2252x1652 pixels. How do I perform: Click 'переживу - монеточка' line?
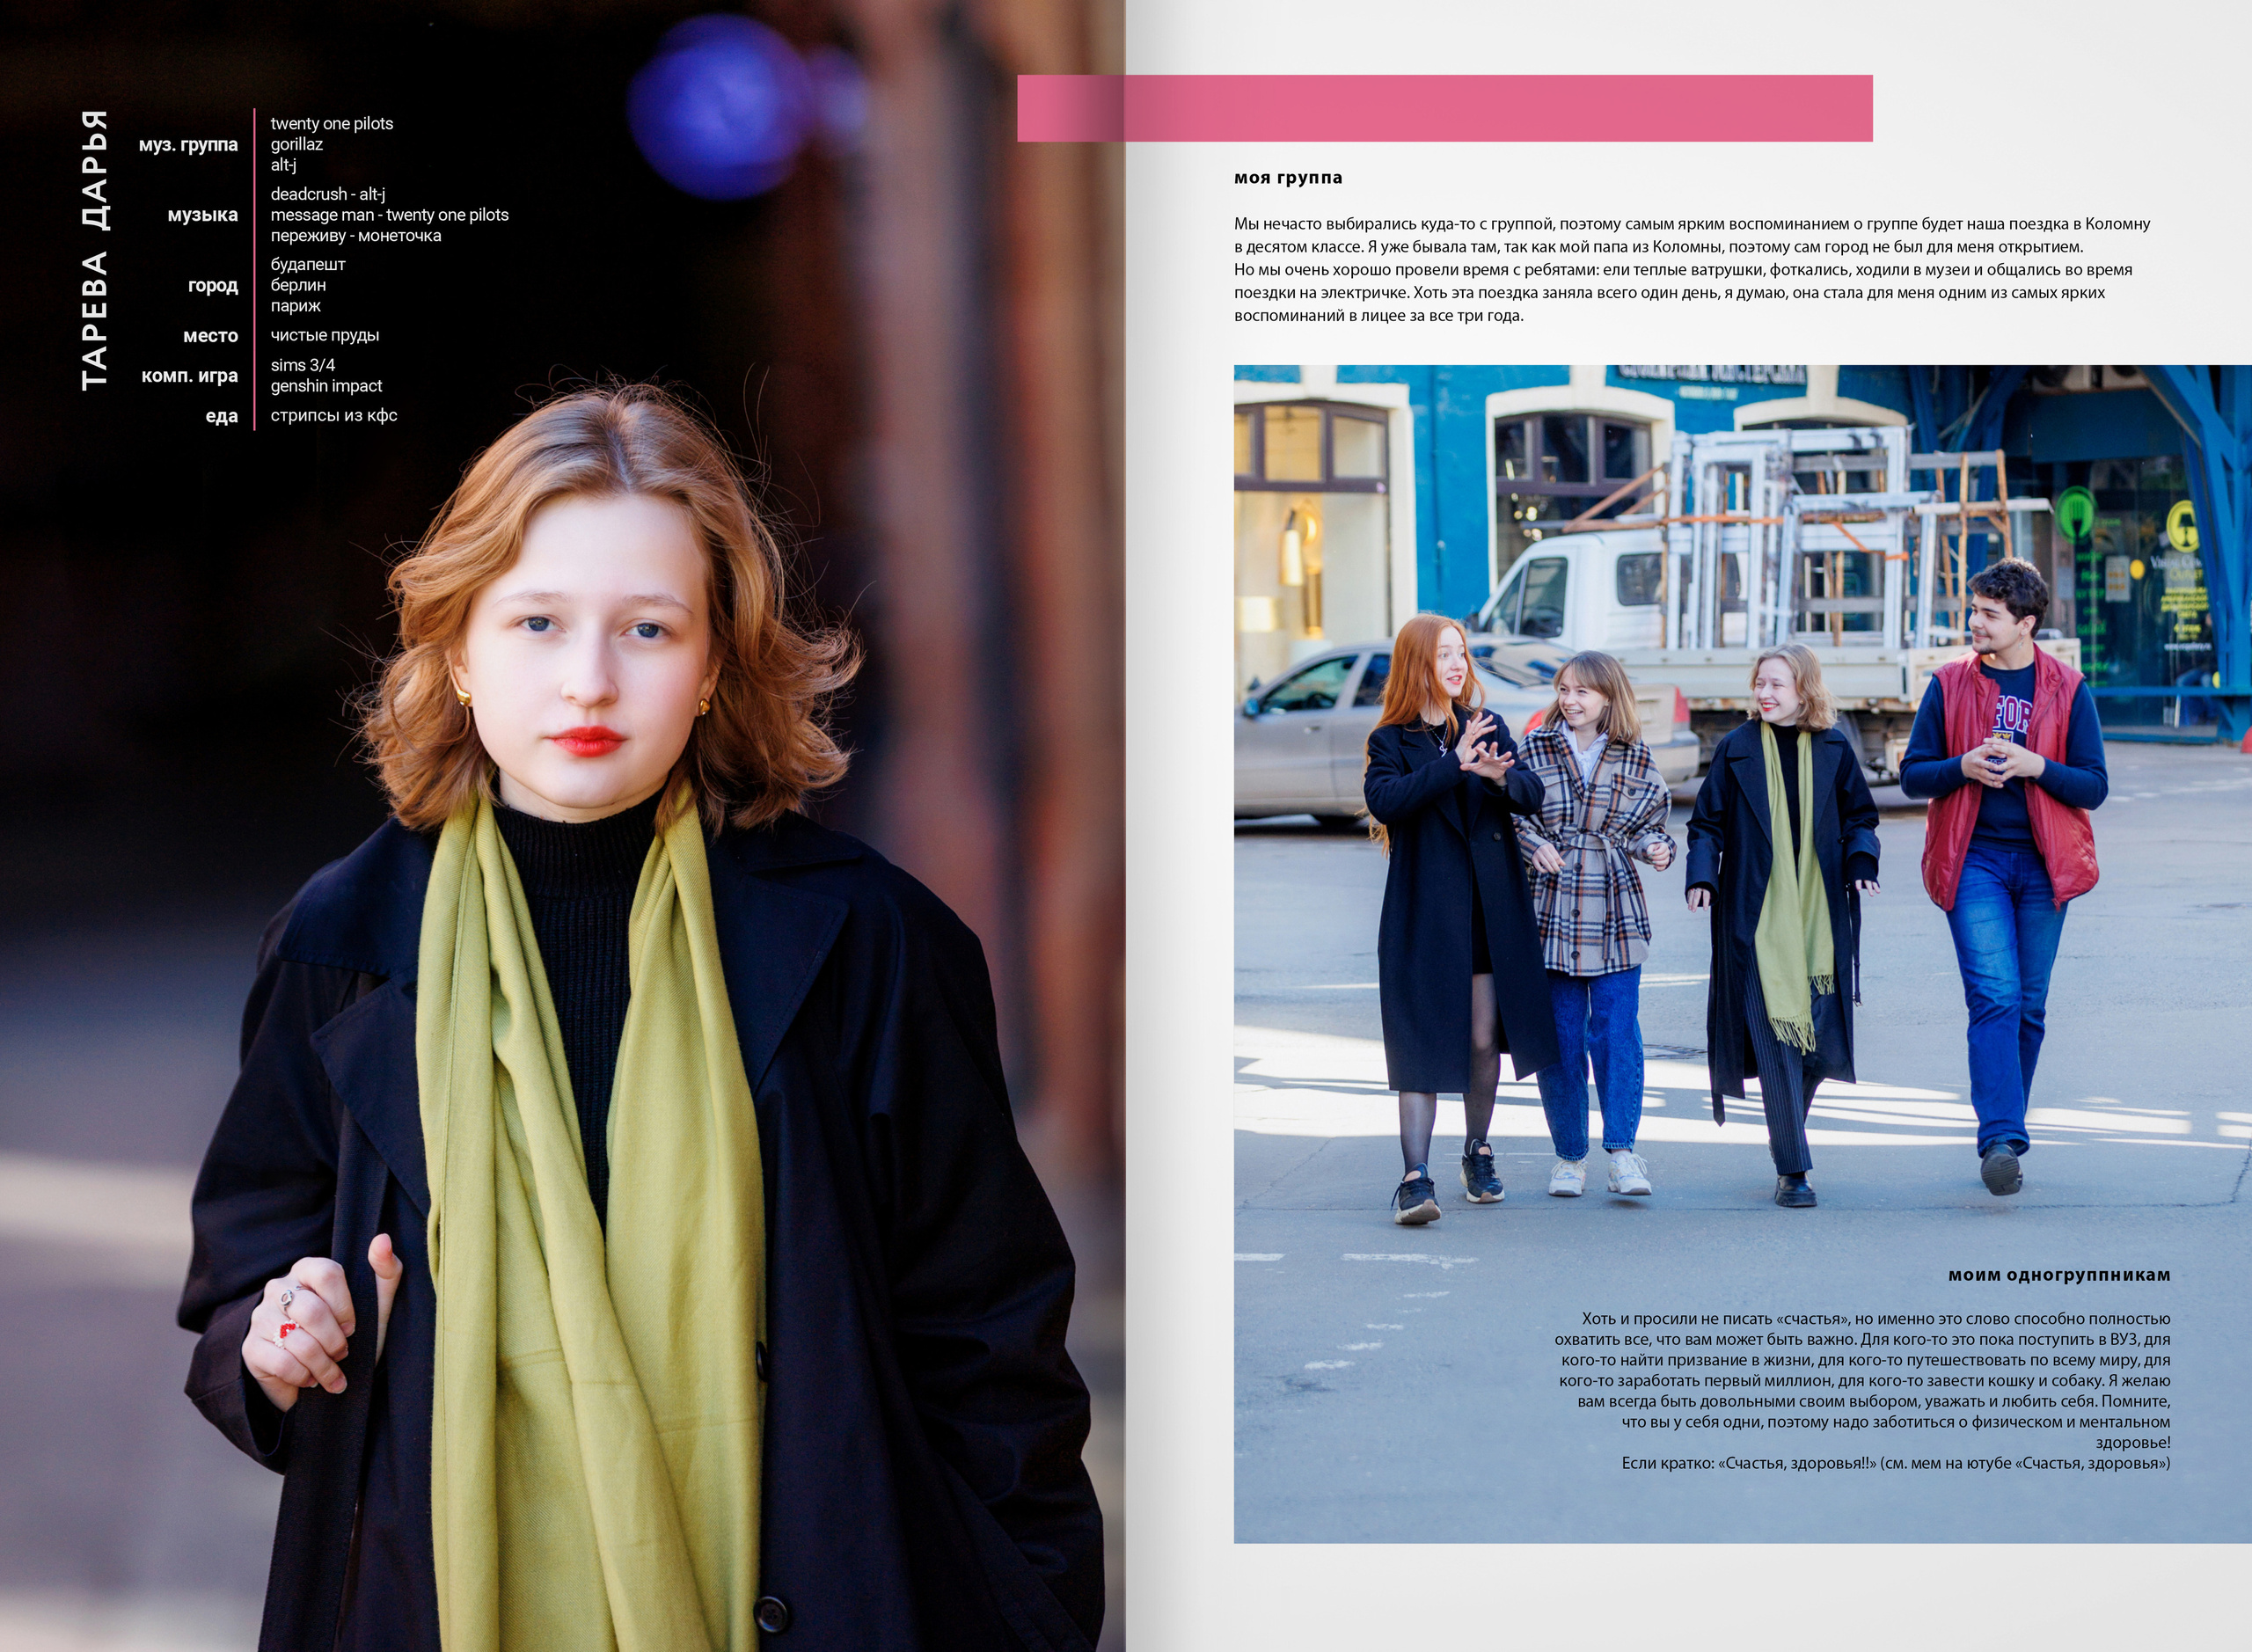click(x=355, y=236)
